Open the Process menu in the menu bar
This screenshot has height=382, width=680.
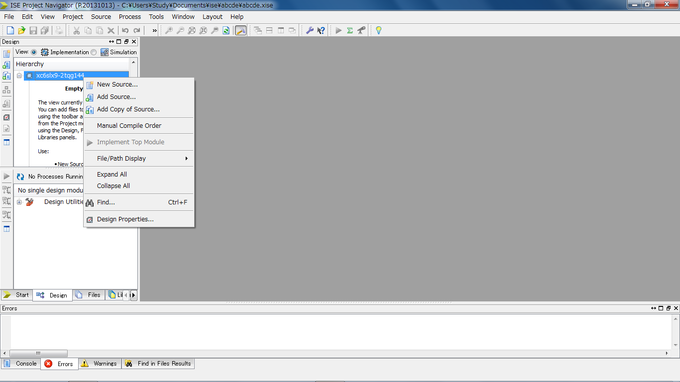(130, 16)
